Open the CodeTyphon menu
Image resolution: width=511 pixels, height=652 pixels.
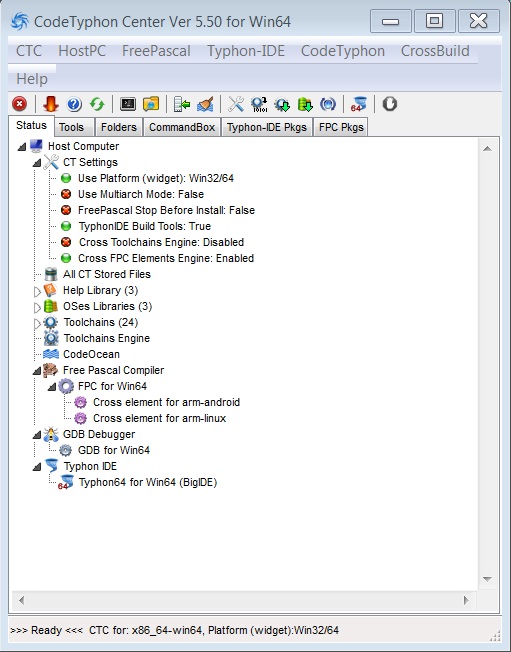click(343, 51)
